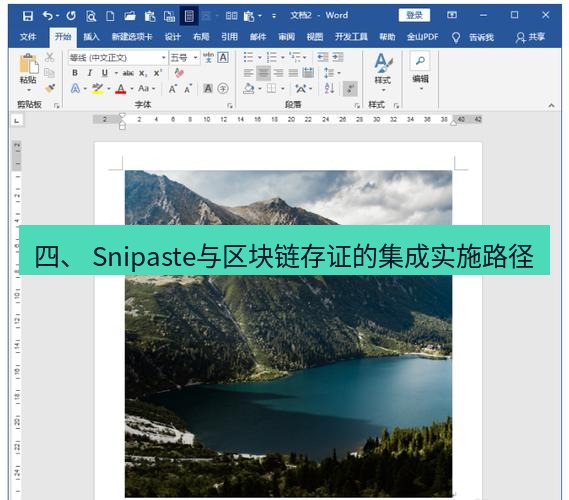
Task: Redo with the repeat arrow icon
Action: pyautogui.click(x=71, y=16)
